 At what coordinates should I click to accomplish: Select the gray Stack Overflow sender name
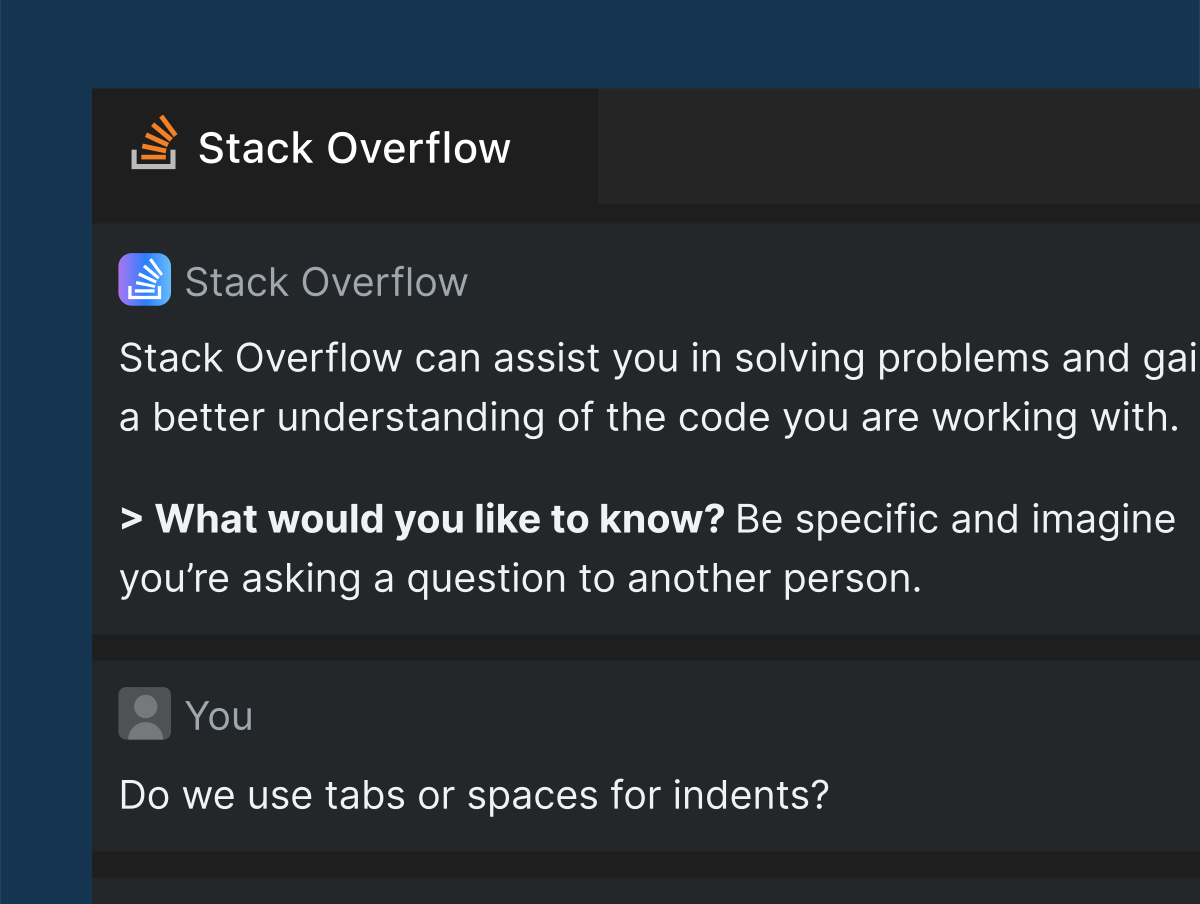(326, 282)
